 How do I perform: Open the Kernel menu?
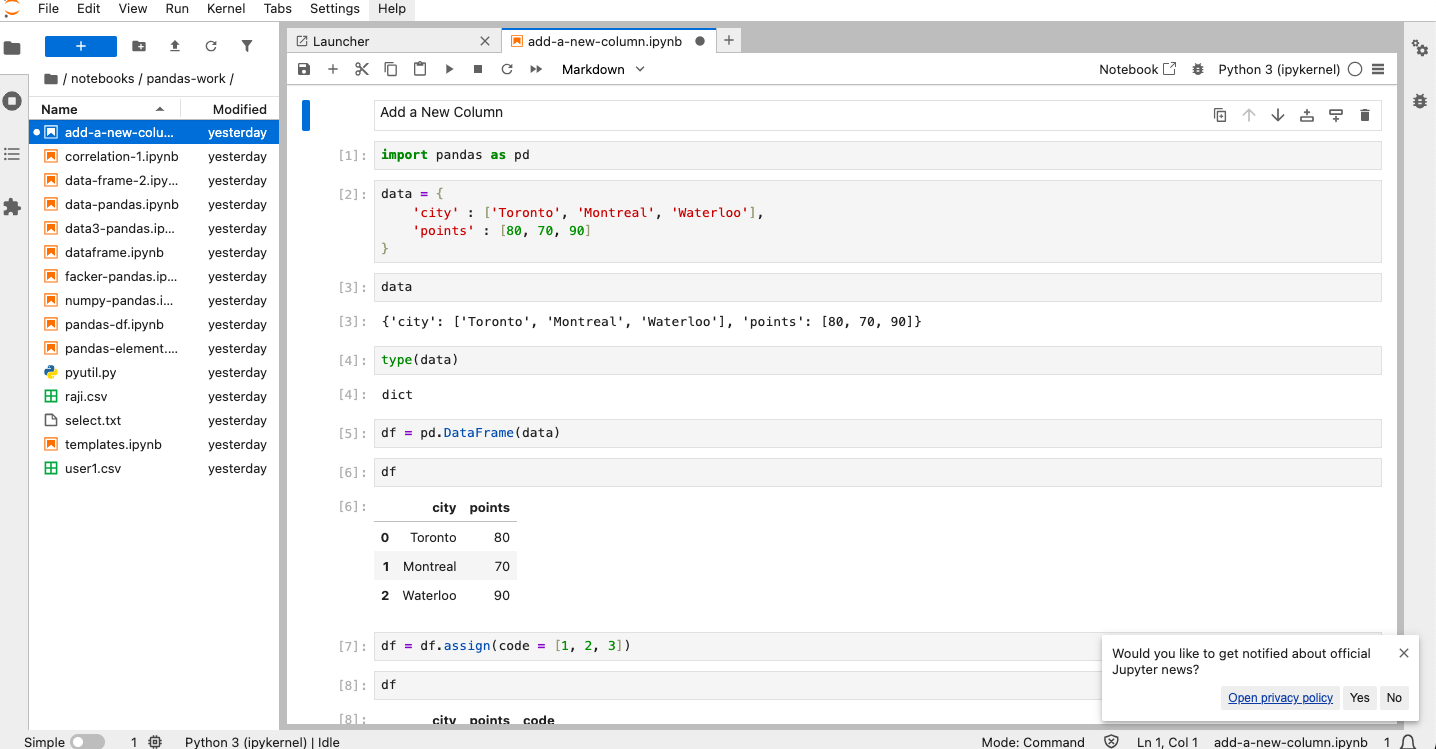coord(226,8)
